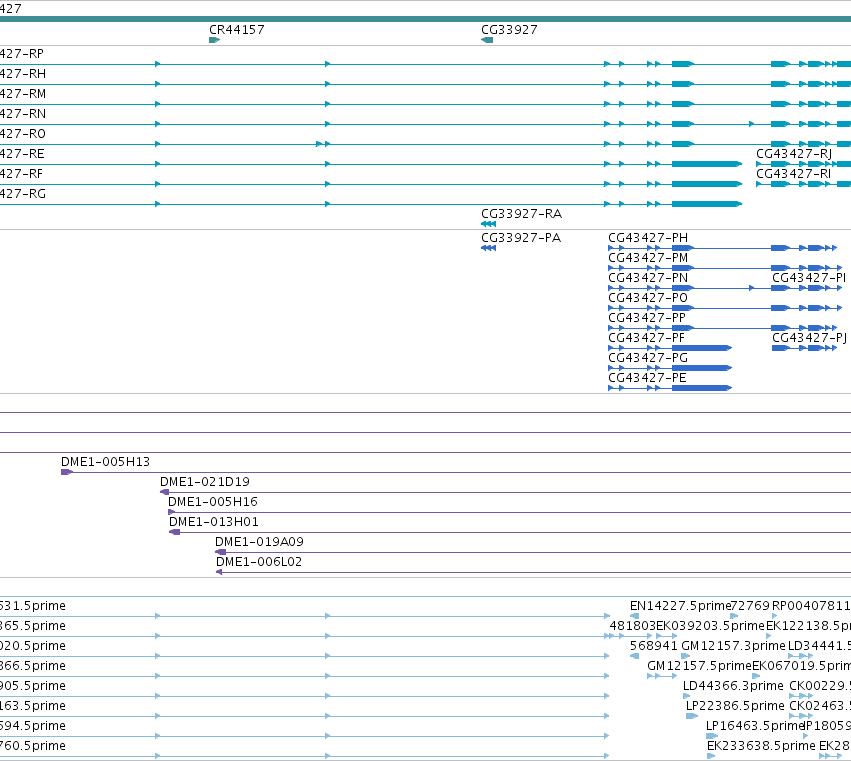Click the 427-RH transcript label
Viewport: 851px width, 761px height.
[x=23, y=73]
